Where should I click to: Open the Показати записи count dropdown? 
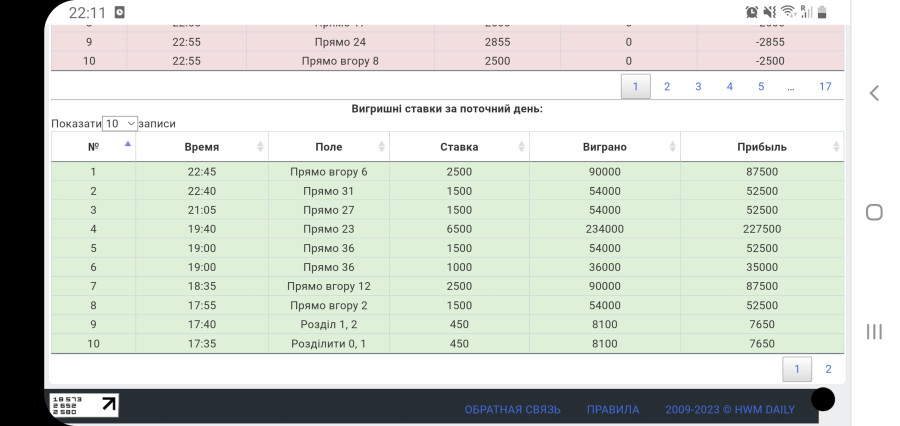pos(120,123)
